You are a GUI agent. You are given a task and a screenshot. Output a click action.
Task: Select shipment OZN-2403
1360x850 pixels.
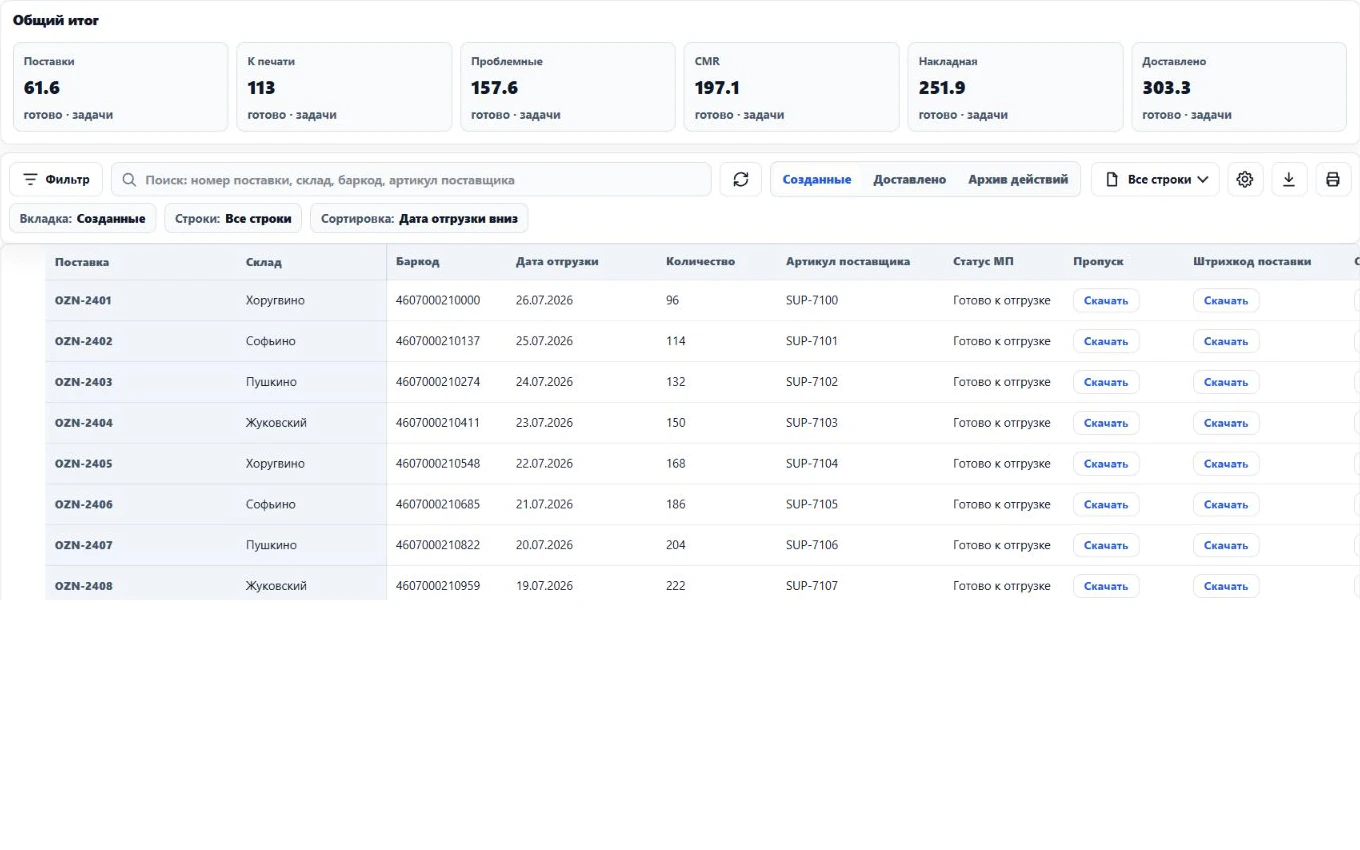point(84,382)
